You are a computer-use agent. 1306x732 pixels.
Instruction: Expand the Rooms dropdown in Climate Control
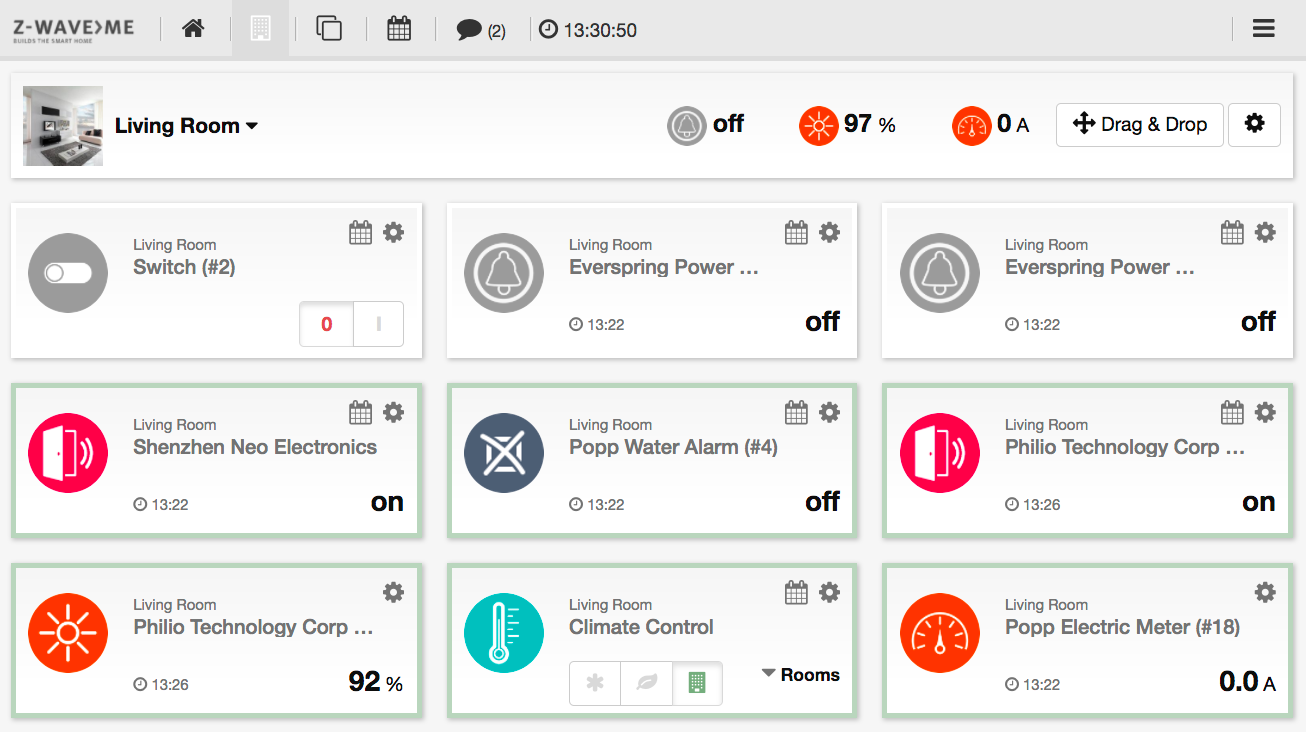point(800,675)
